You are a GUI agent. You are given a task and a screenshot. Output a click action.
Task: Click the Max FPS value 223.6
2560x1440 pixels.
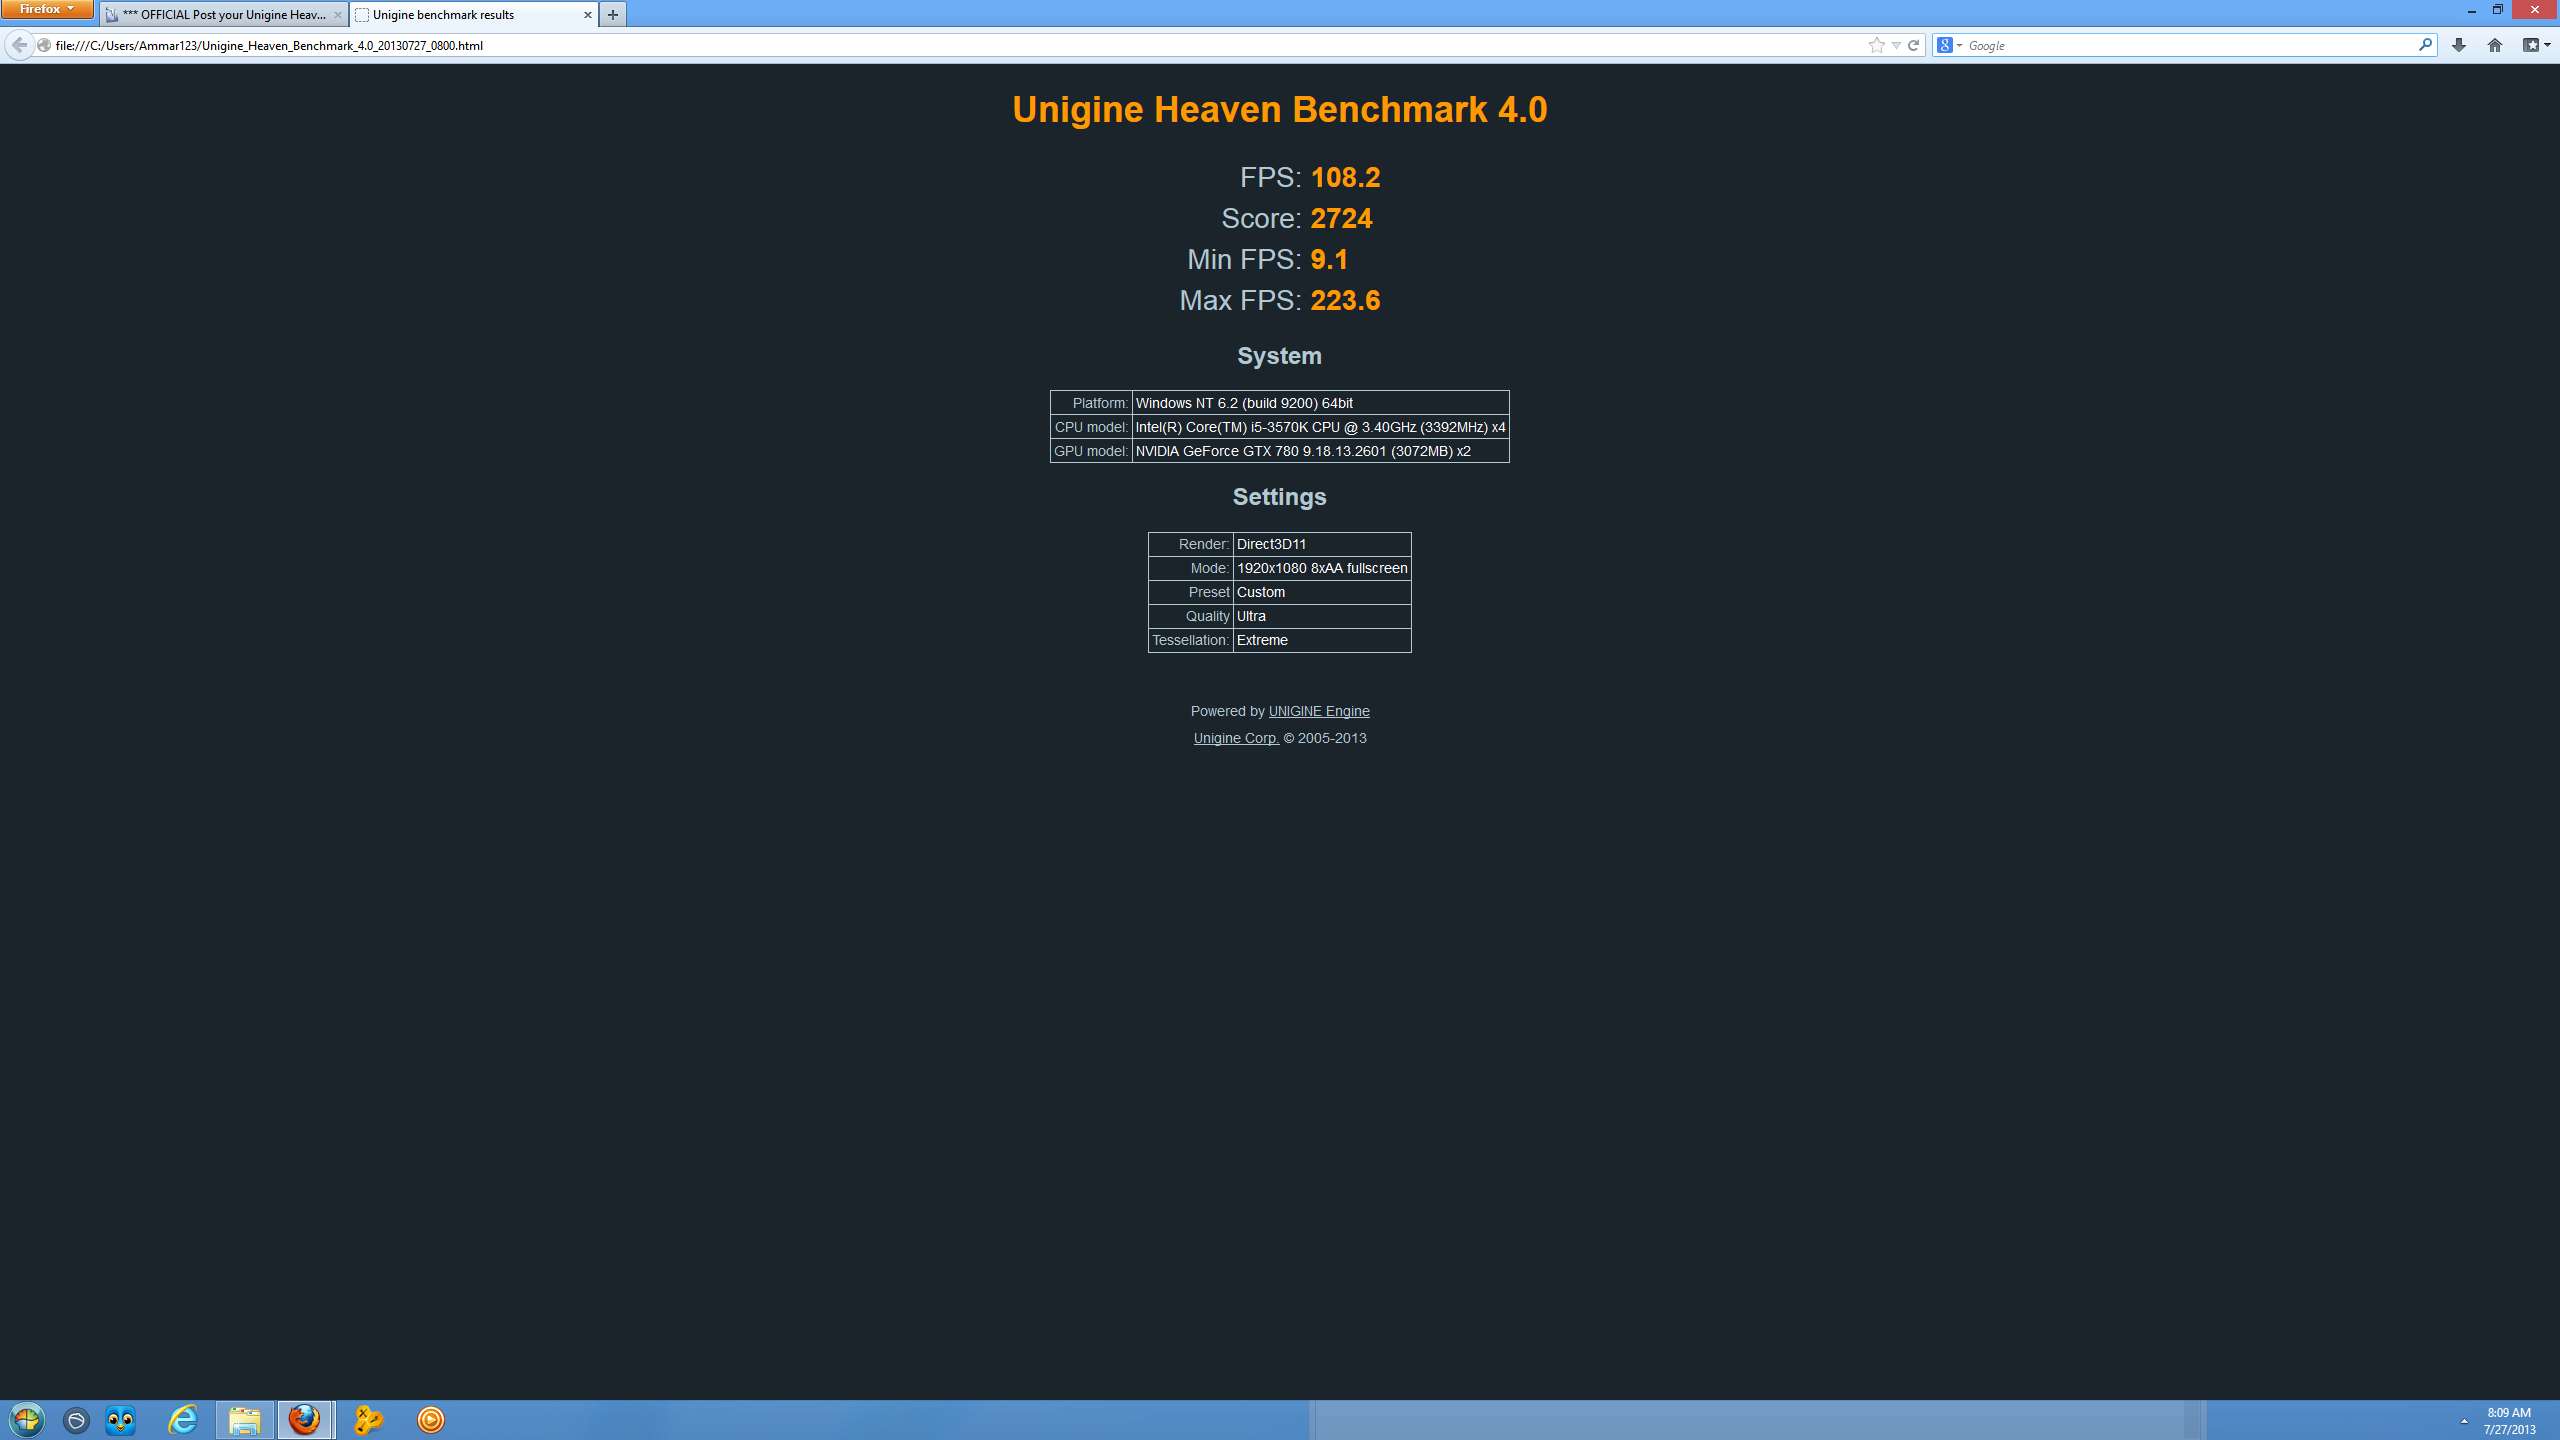pos(1345,300)
